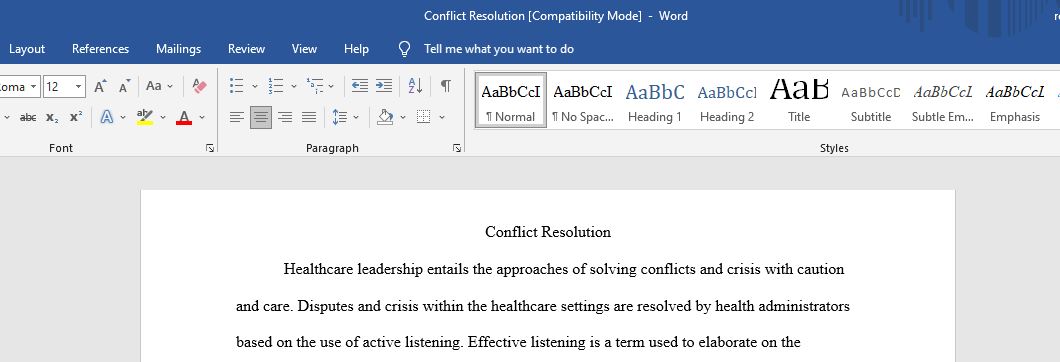Apply red font color

point(184,117)
